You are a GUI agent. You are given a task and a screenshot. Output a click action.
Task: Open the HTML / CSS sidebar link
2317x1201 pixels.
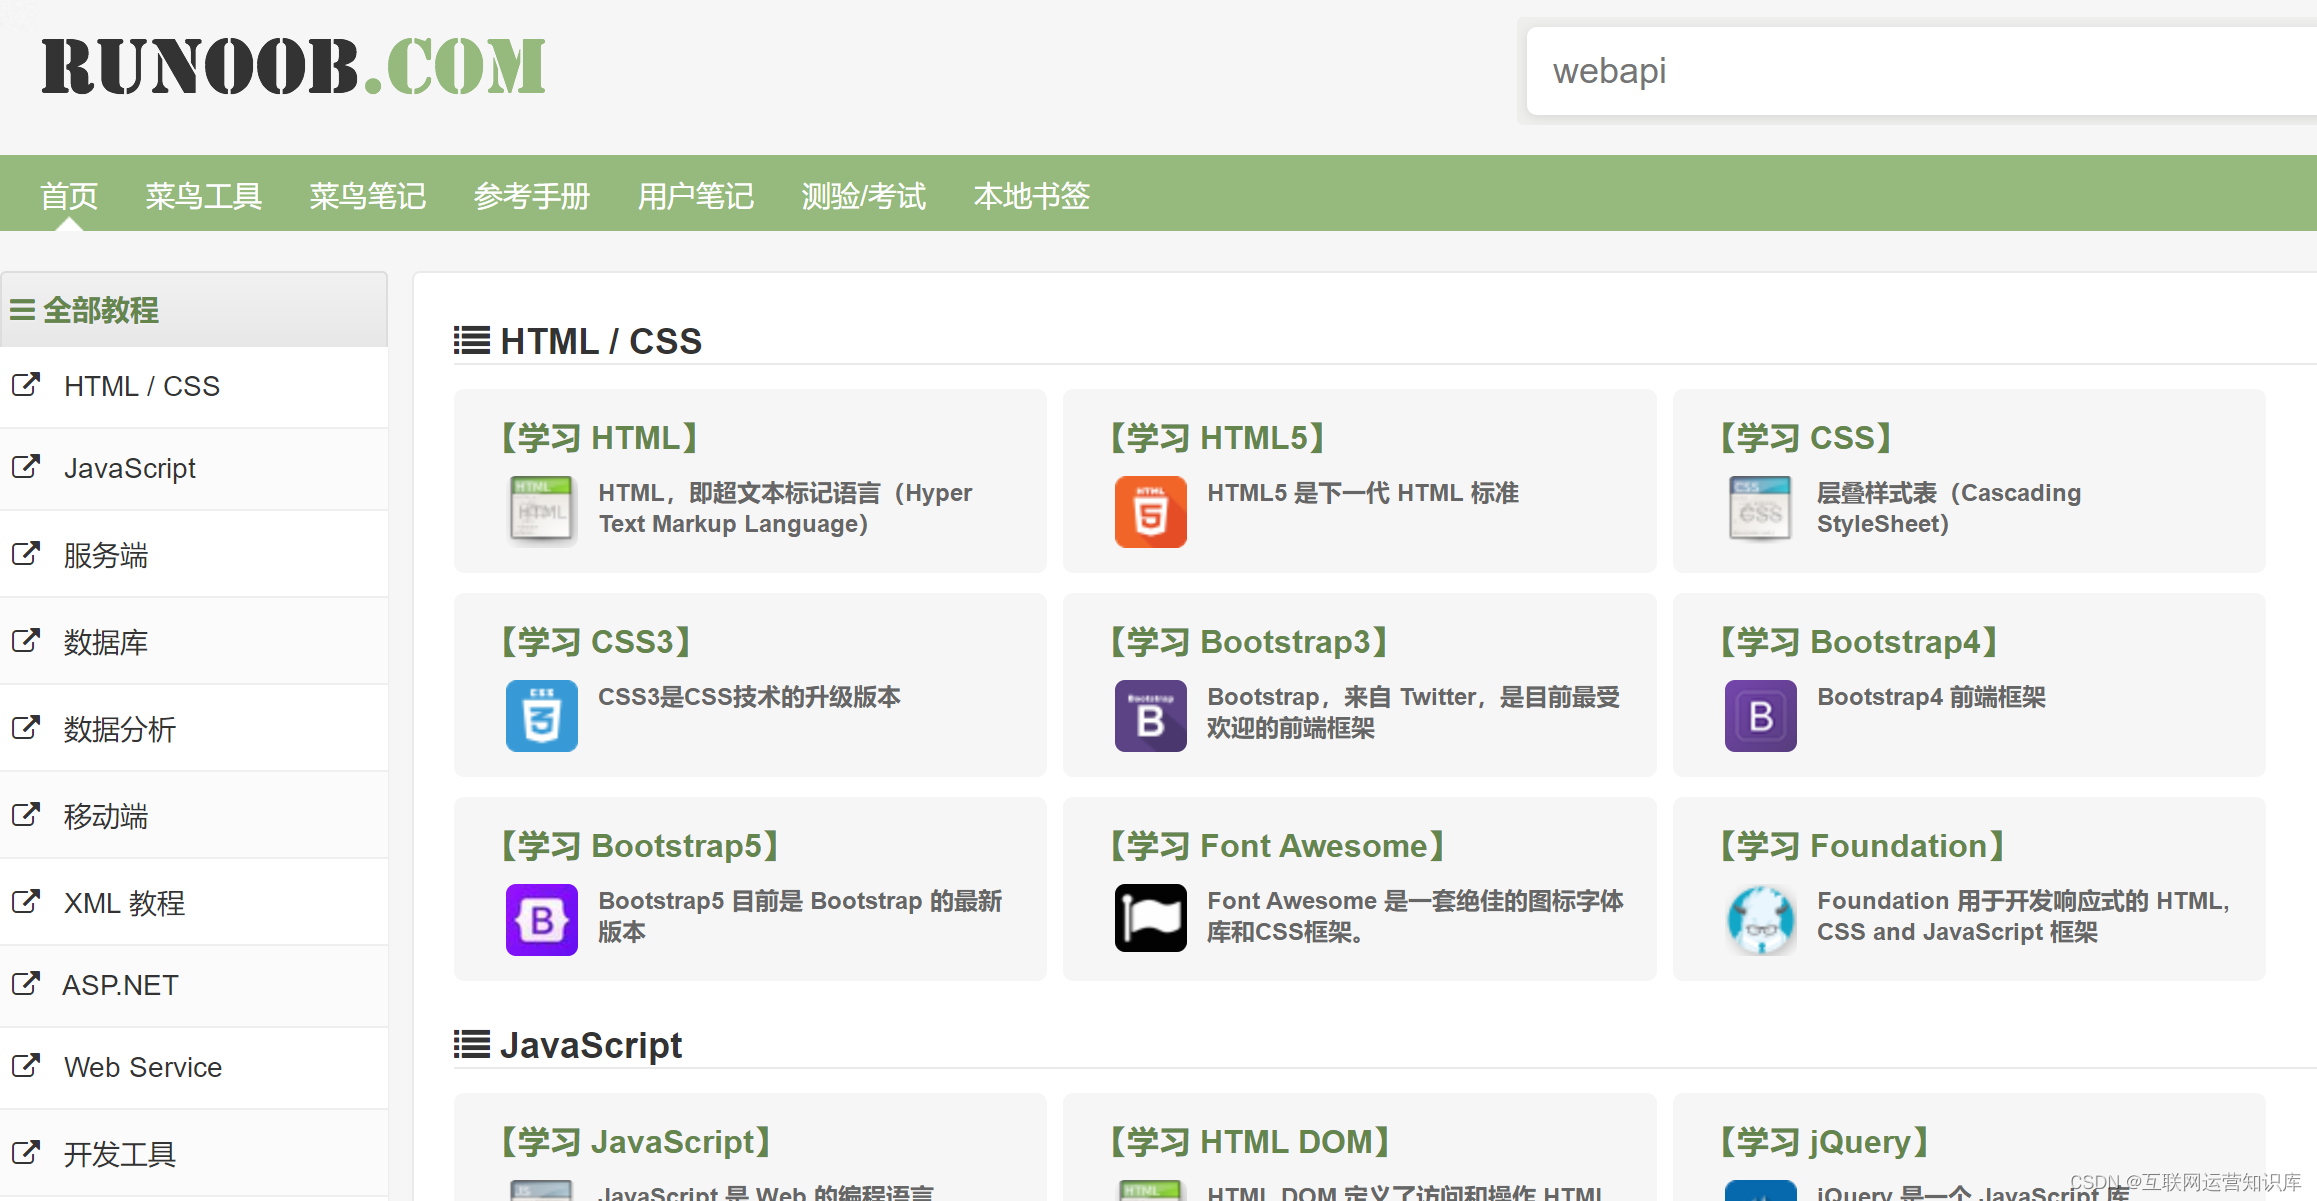[x=142, y=386]
